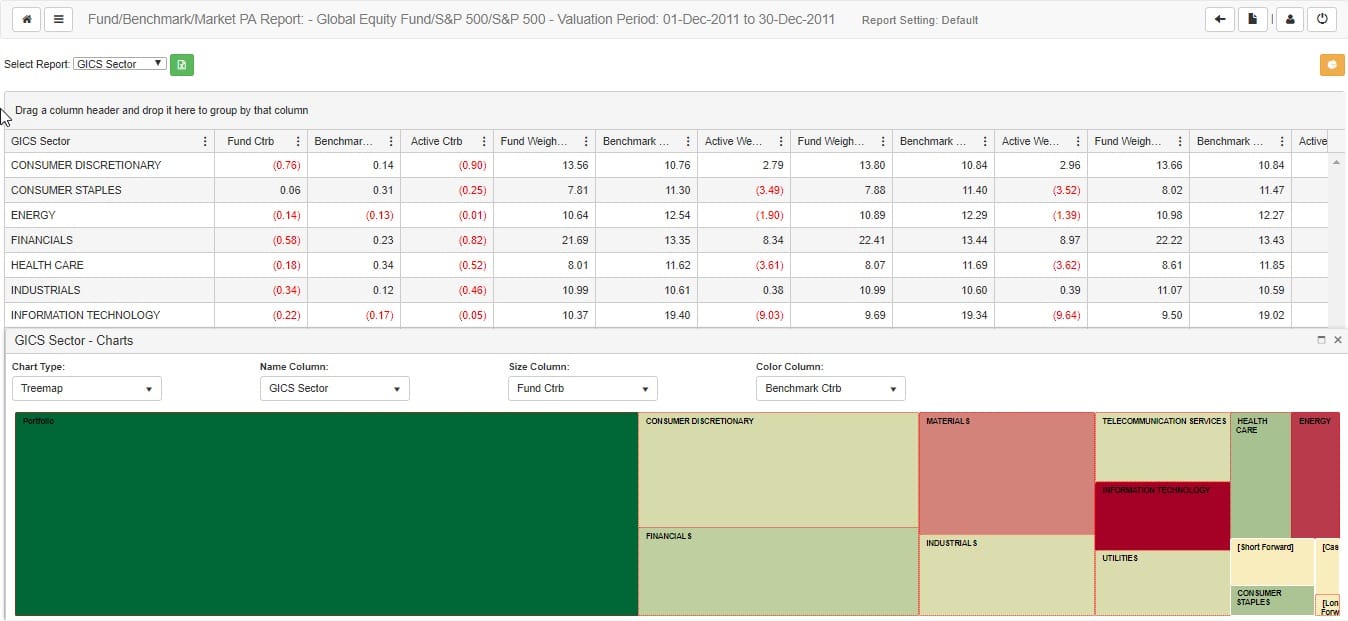Click the green Excel export icon
The height and width of the screenshot is (621, 1348).
click(x=182, y=64)
